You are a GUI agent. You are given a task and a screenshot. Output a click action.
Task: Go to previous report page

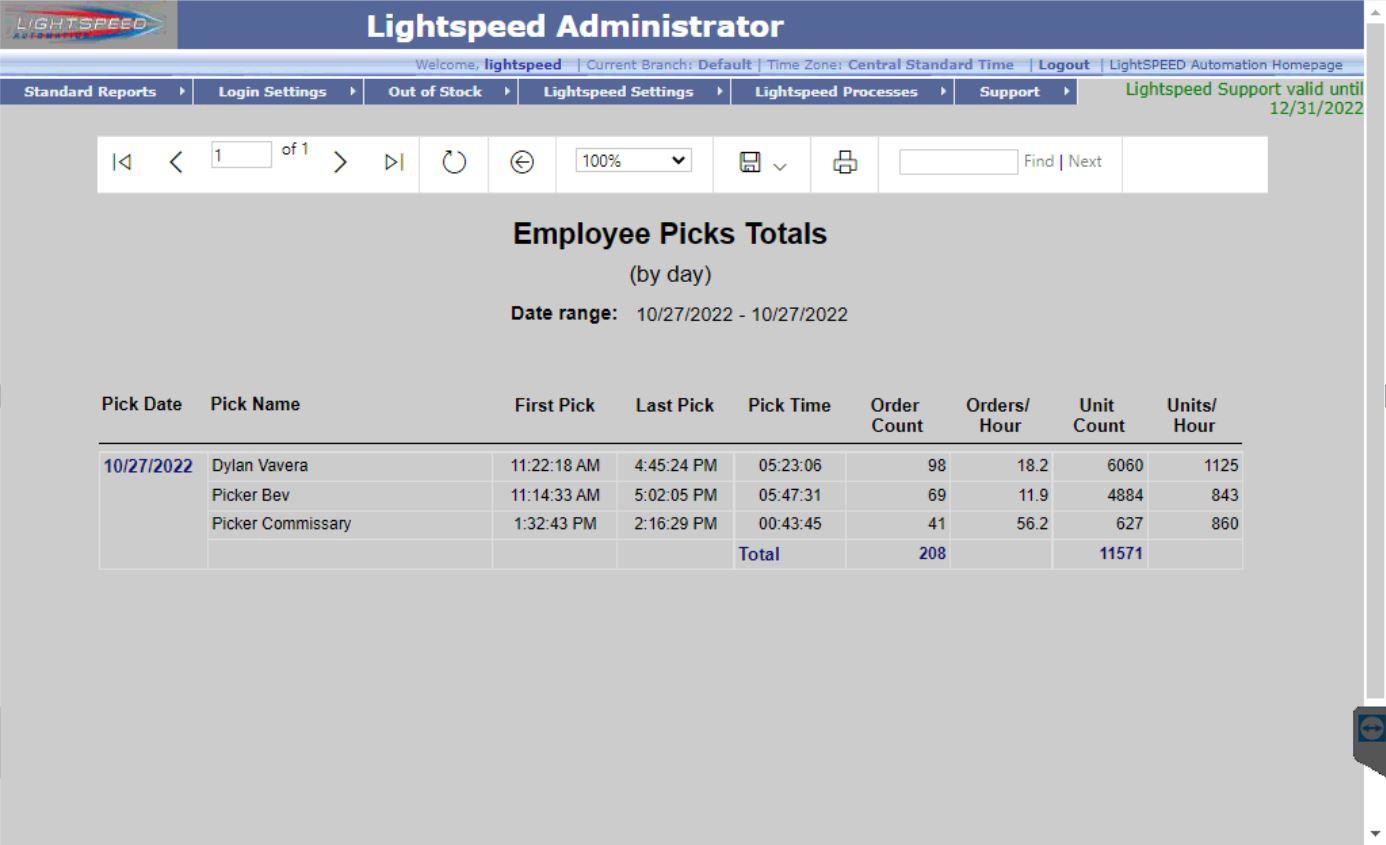point(176,162)
